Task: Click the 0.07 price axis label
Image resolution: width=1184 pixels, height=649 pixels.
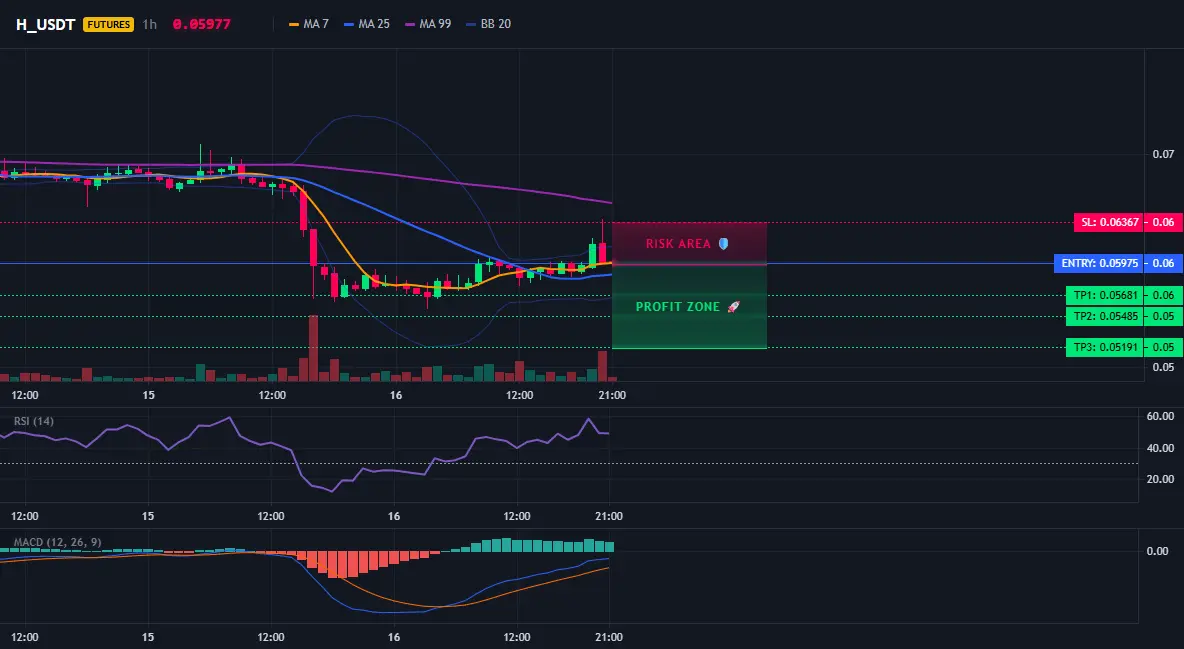Action: tap(1163, 154)
